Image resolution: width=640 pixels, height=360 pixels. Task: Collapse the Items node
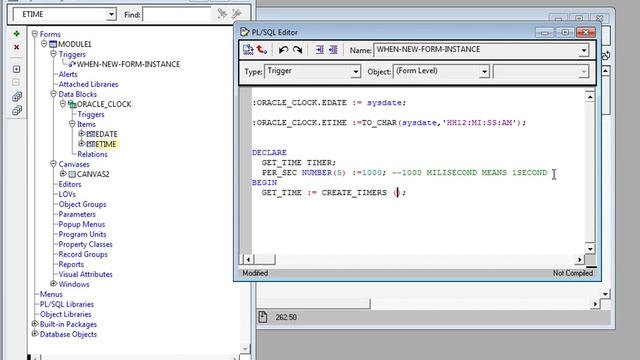click(72, 124)
